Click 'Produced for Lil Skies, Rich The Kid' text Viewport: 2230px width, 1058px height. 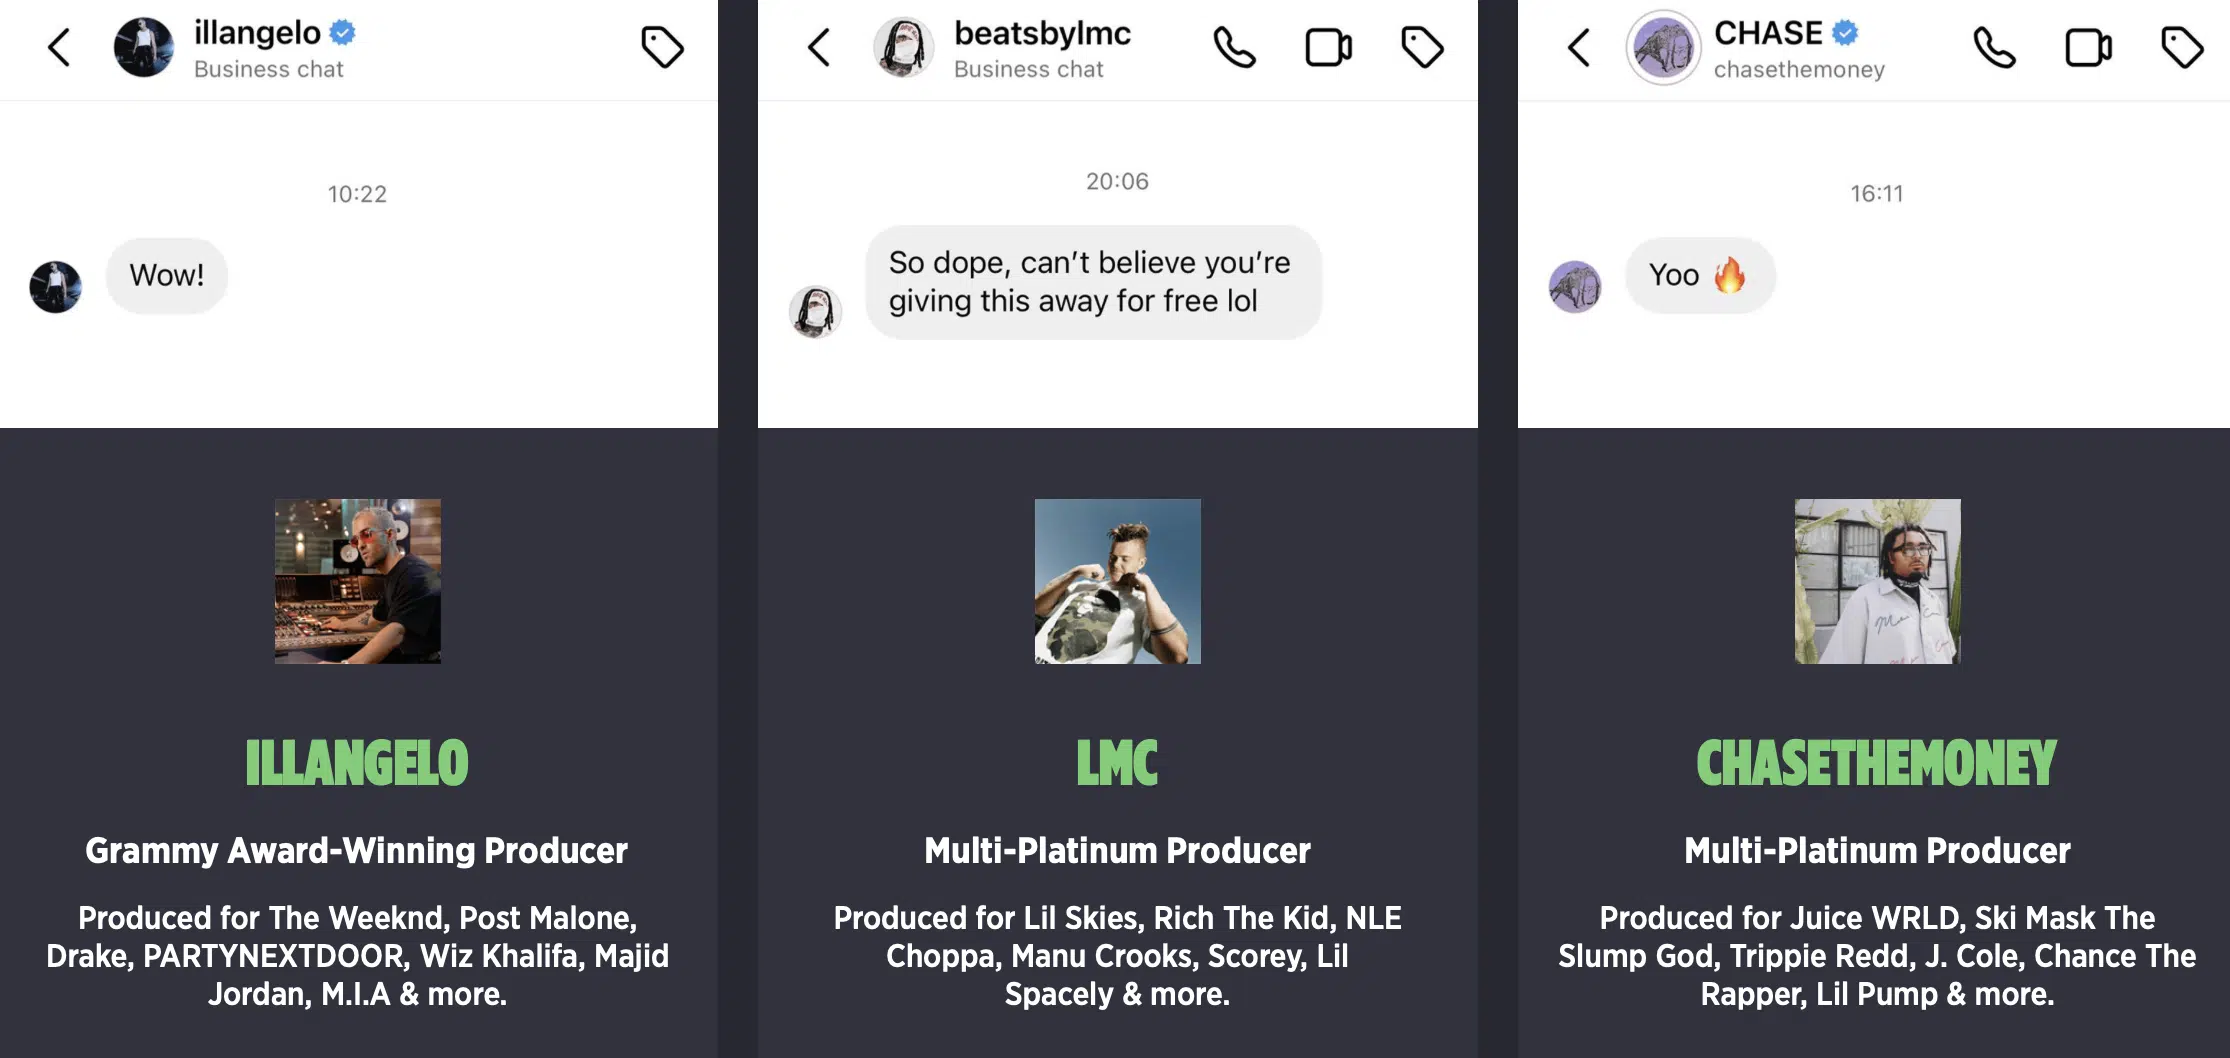coord(1117,956)
